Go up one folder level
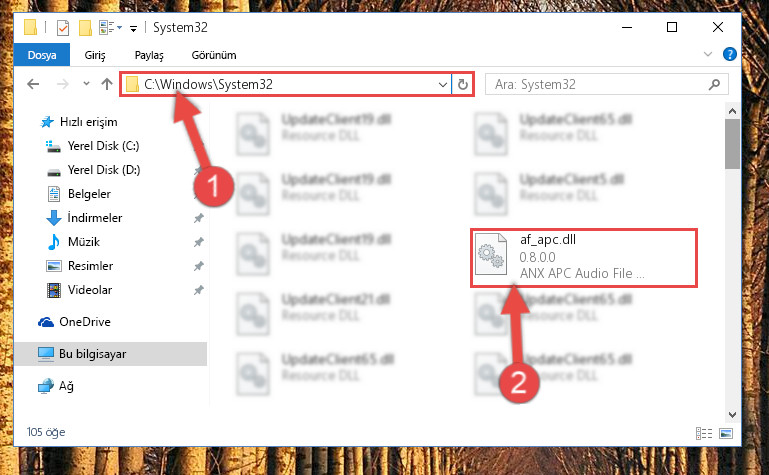This screenshot has width=769, height=475. click(x=107, y=84)
